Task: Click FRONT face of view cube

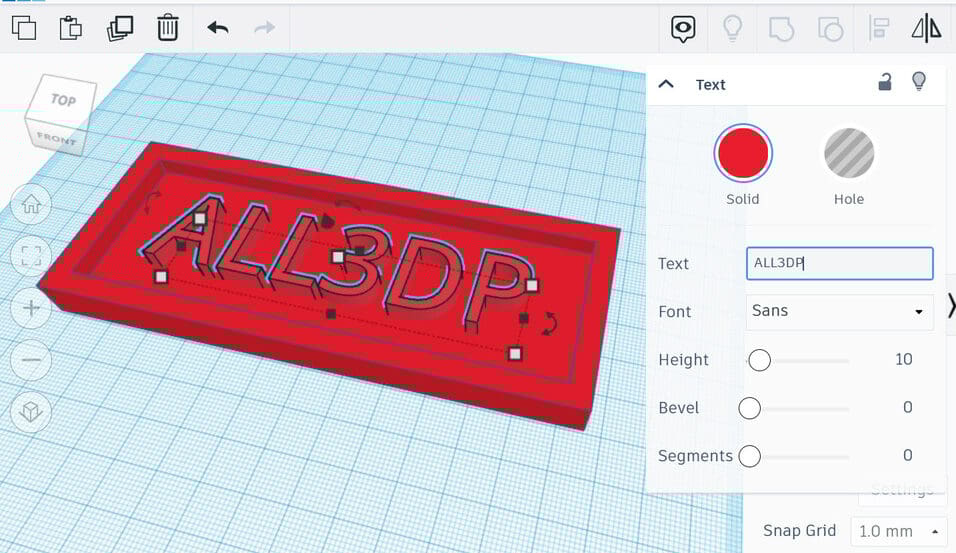Action: click(56, 139)
